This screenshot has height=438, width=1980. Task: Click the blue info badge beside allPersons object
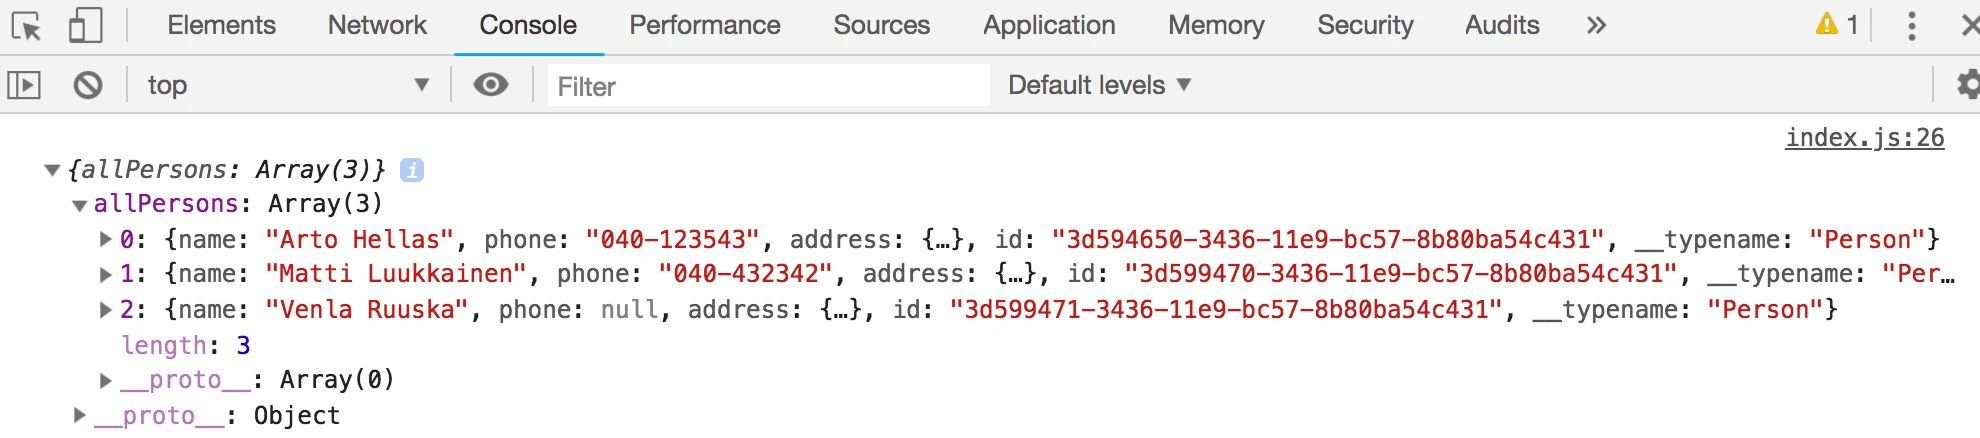412,170
